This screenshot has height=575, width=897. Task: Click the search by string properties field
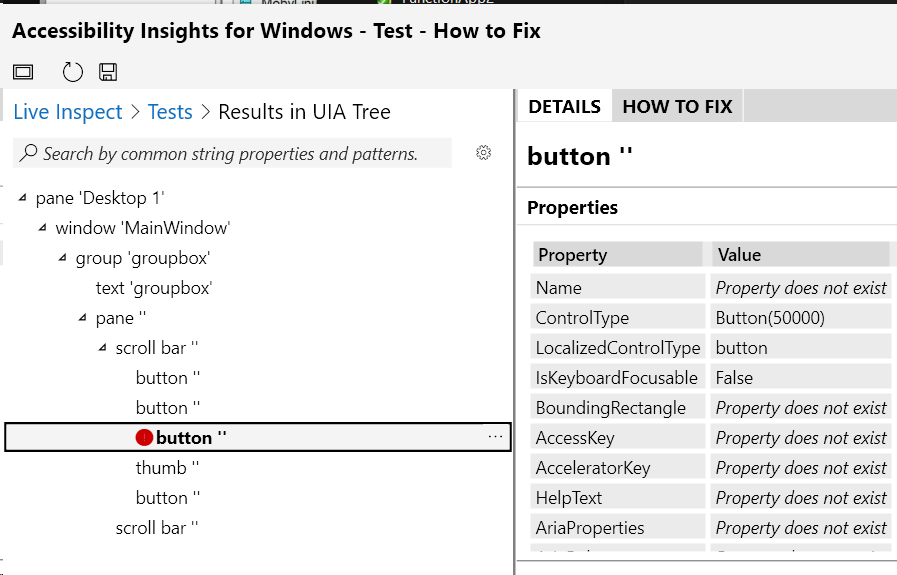pyautogui.click(x=232, y=153)
